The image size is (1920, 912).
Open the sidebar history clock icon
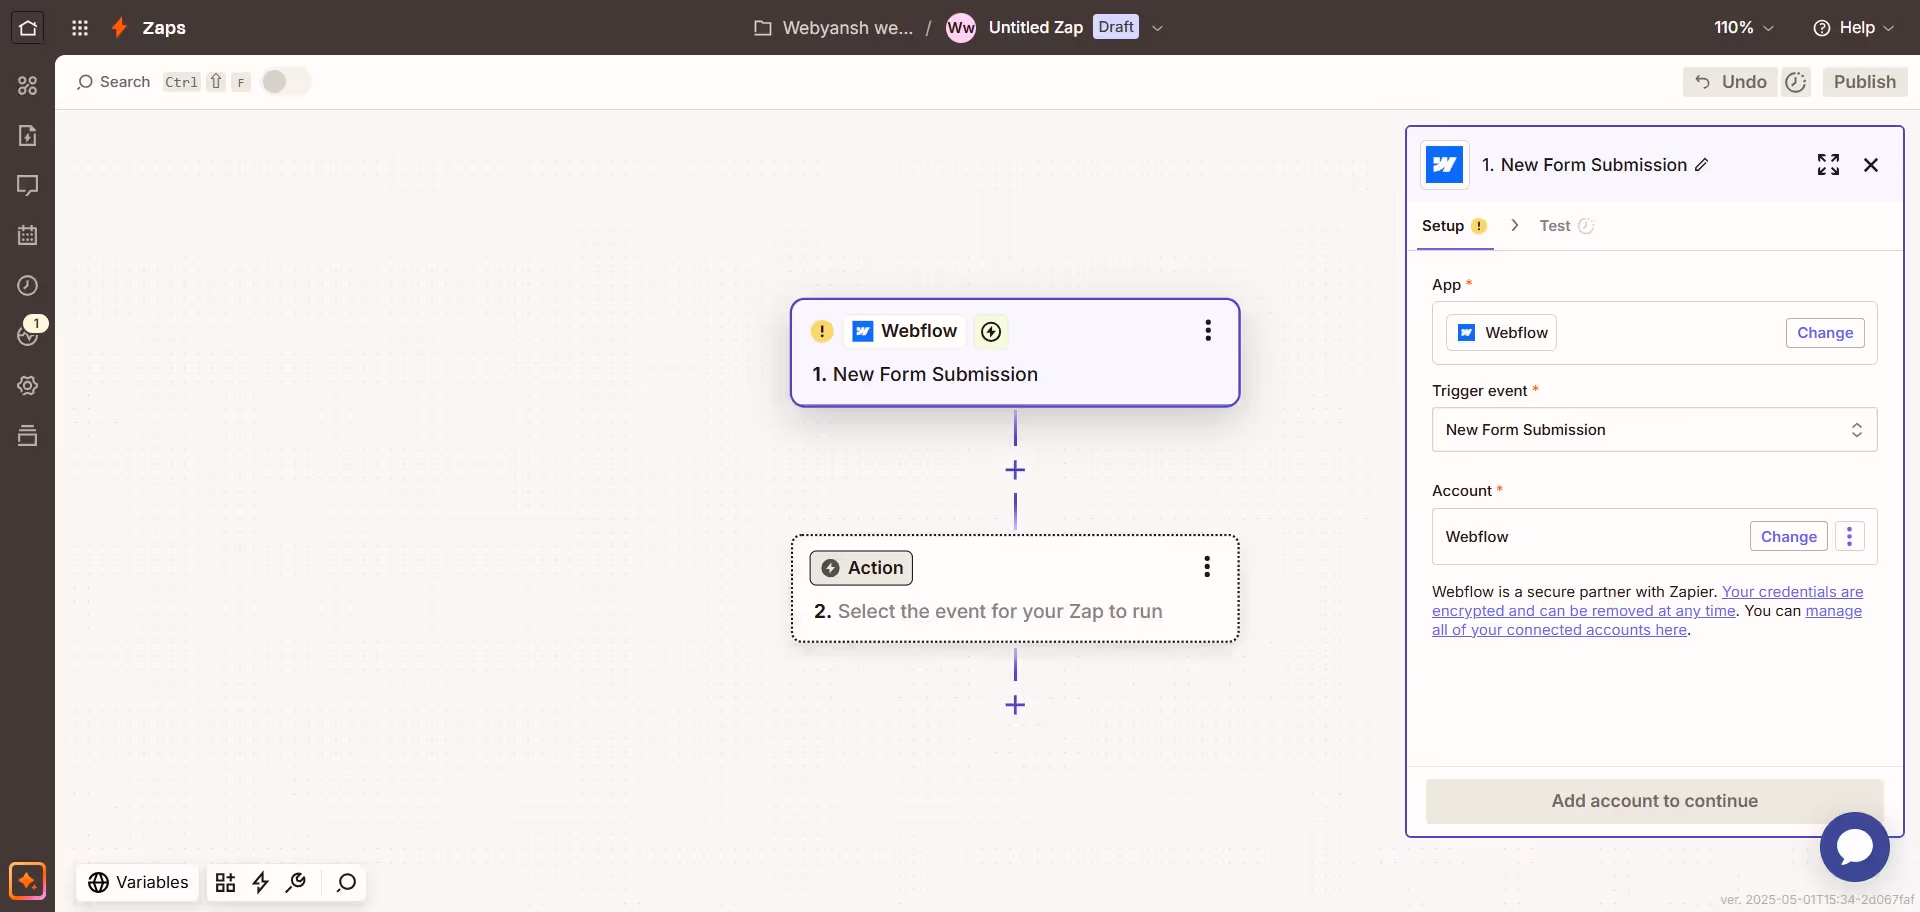[28, 286]
